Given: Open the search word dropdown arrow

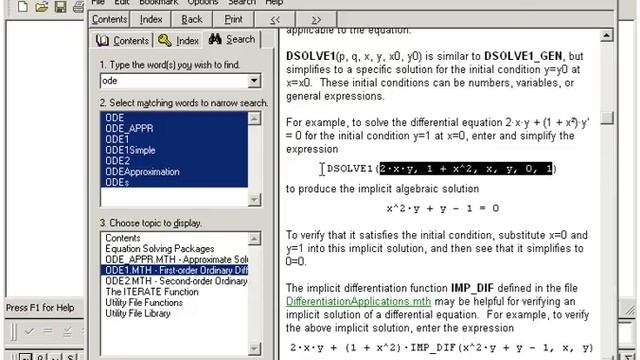Looking at the screenshot, I should [x=254, y=81].
